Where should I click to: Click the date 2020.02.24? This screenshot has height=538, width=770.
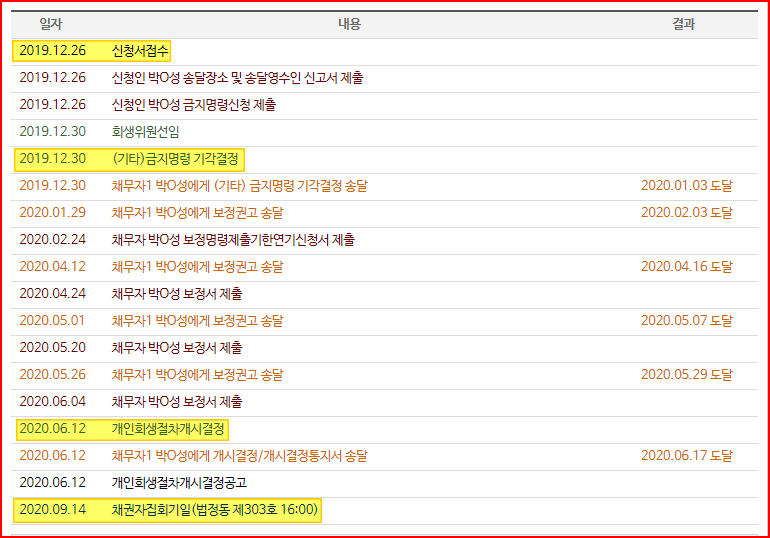pos(53,240)
